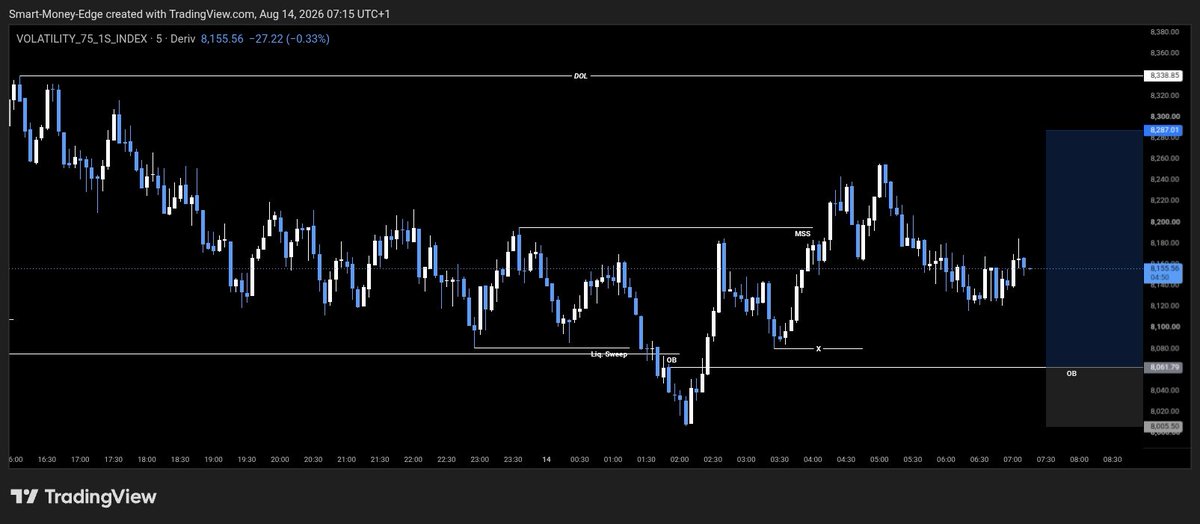Click the 14 date label on time axis
The height and width of the screenshot is (524, 1200).
[546, 459]
